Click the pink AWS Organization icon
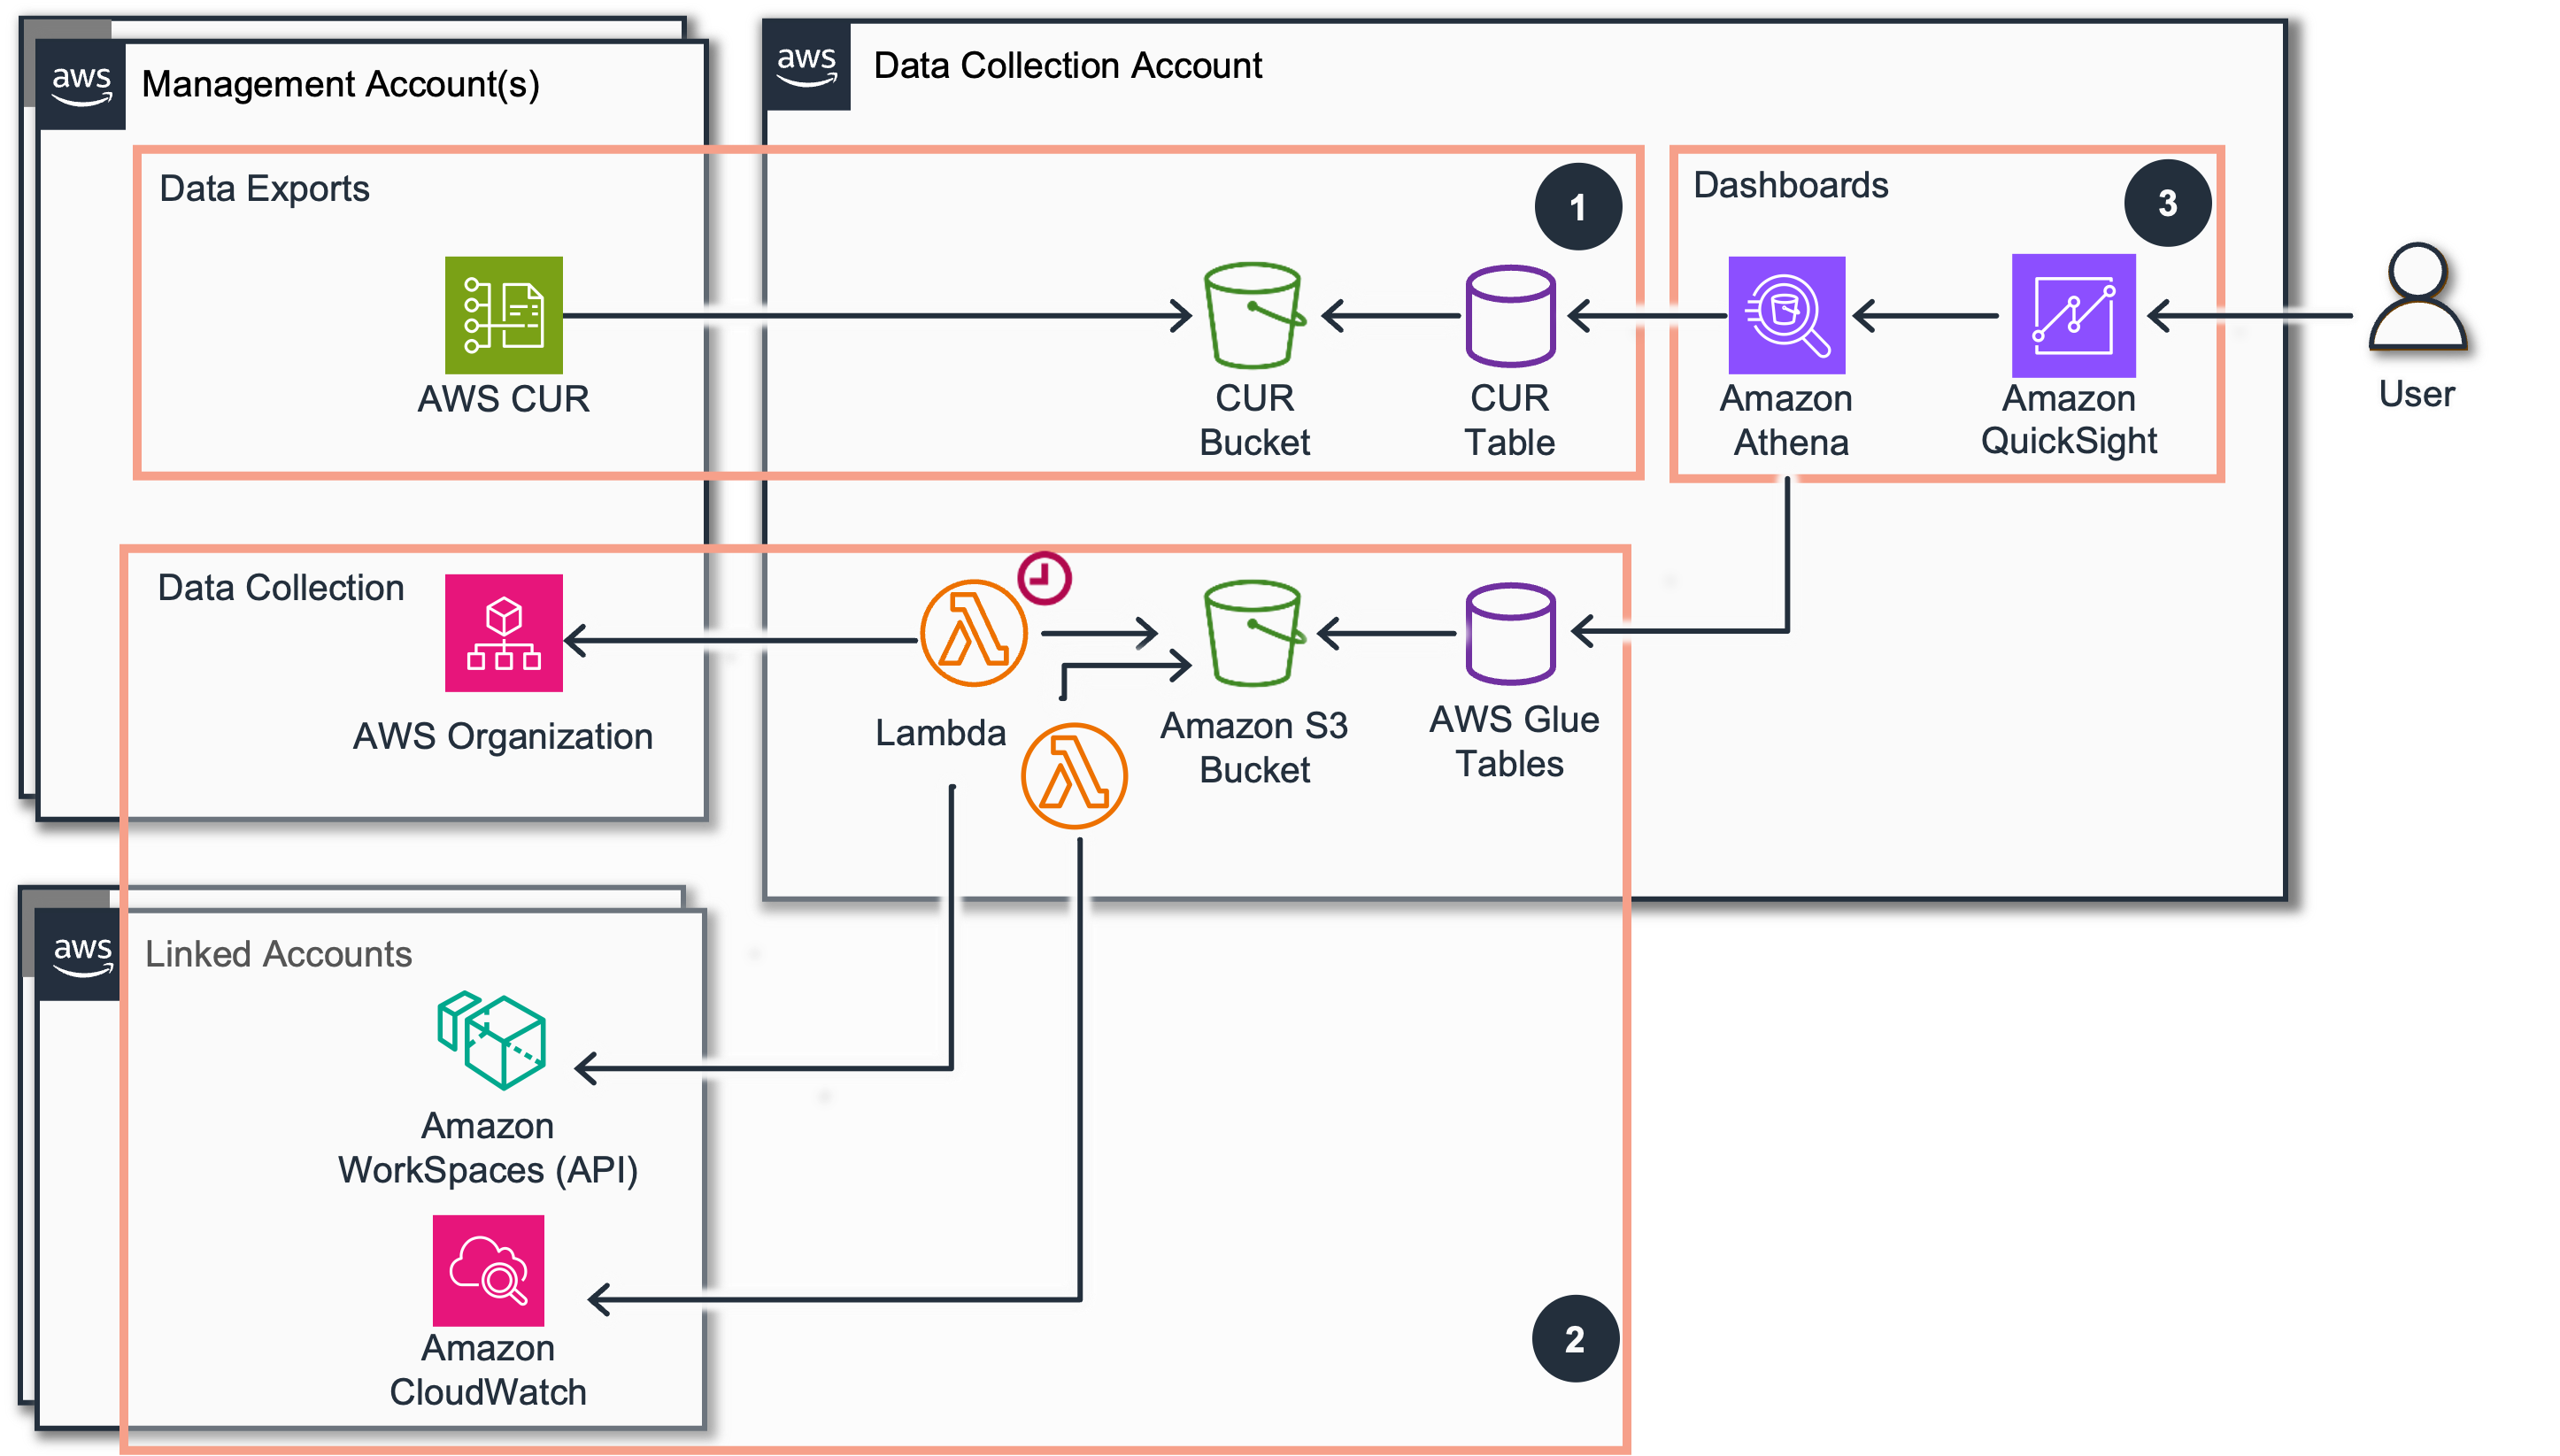The height and width of the screenshot is (1456, 2560). (x=503, y=632)
